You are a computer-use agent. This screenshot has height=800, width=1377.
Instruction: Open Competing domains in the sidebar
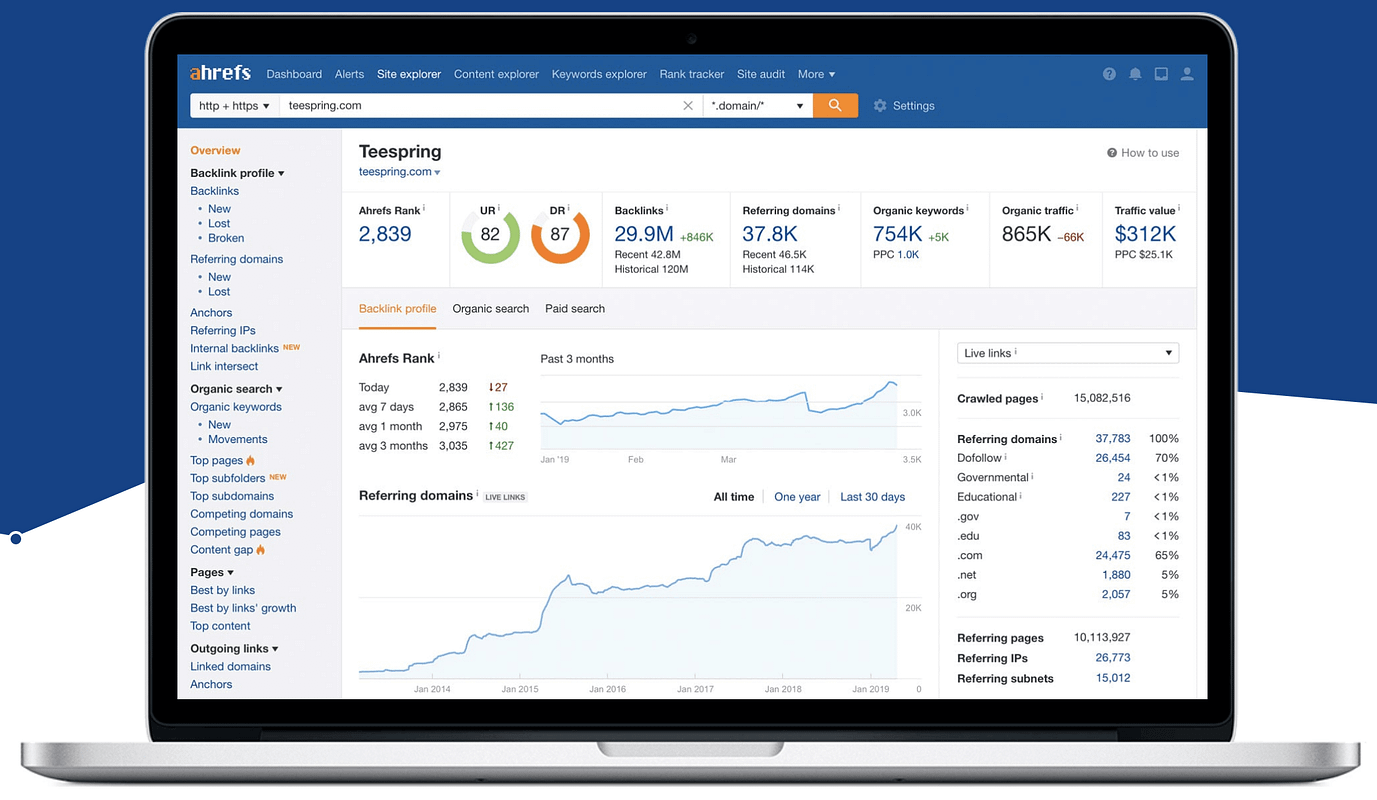pyautogui.click(x=242, y=514)
